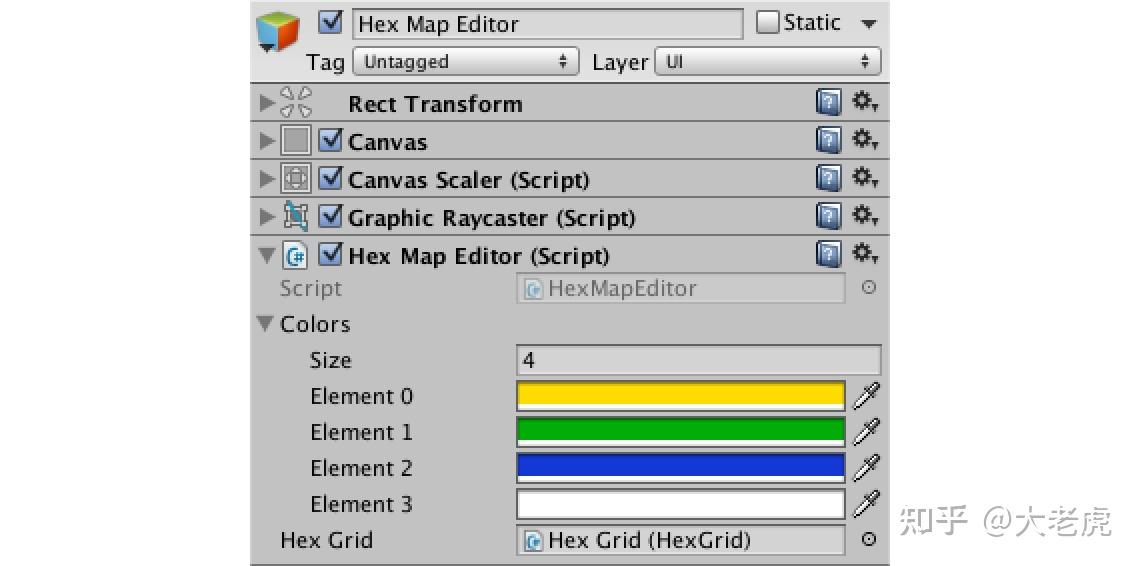The height and width of the screenshot is (566, 1140).
Task: Open Element 0 yellow color swatch
Action: (x=681, y=396)
